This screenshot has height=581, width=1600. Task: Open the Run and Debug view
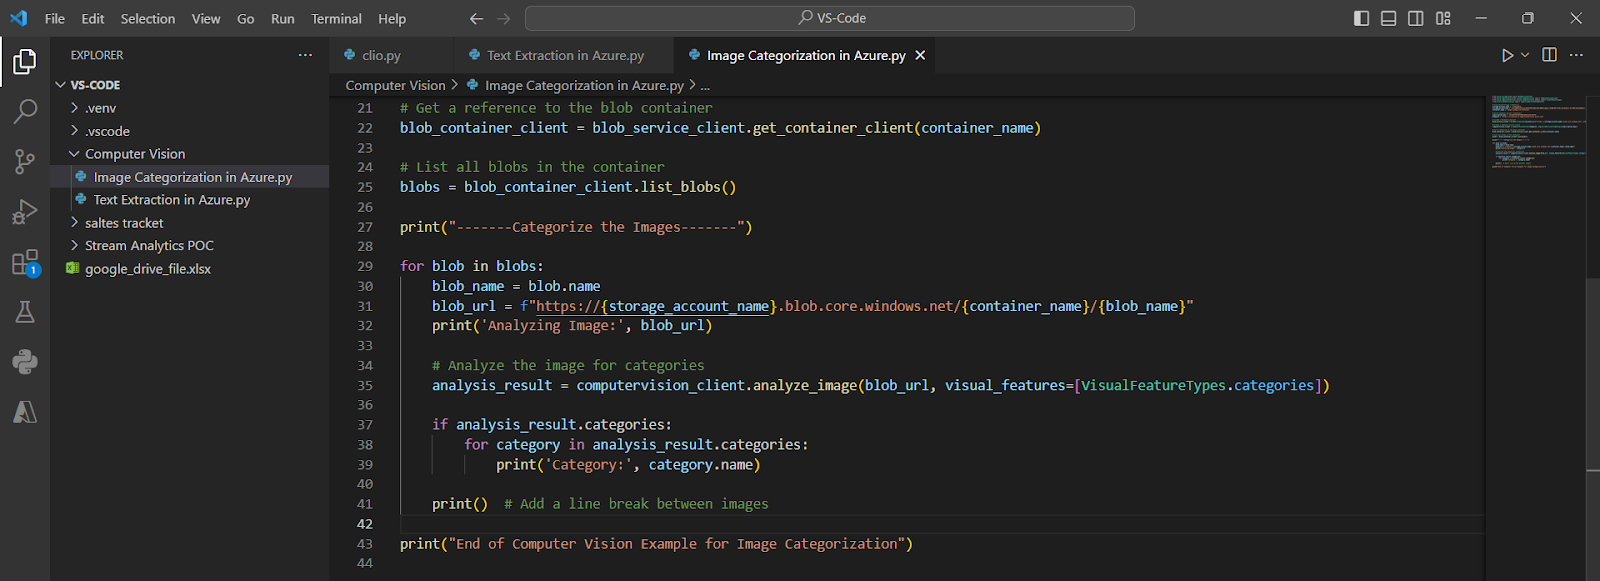tap(25, 212)
